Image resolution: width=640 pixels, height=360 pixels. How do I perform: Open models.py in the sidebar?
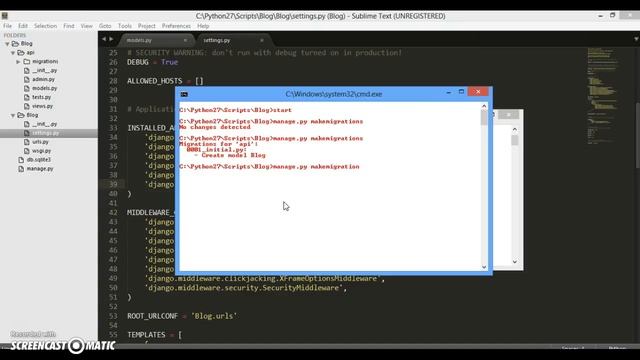click(44, 88)
